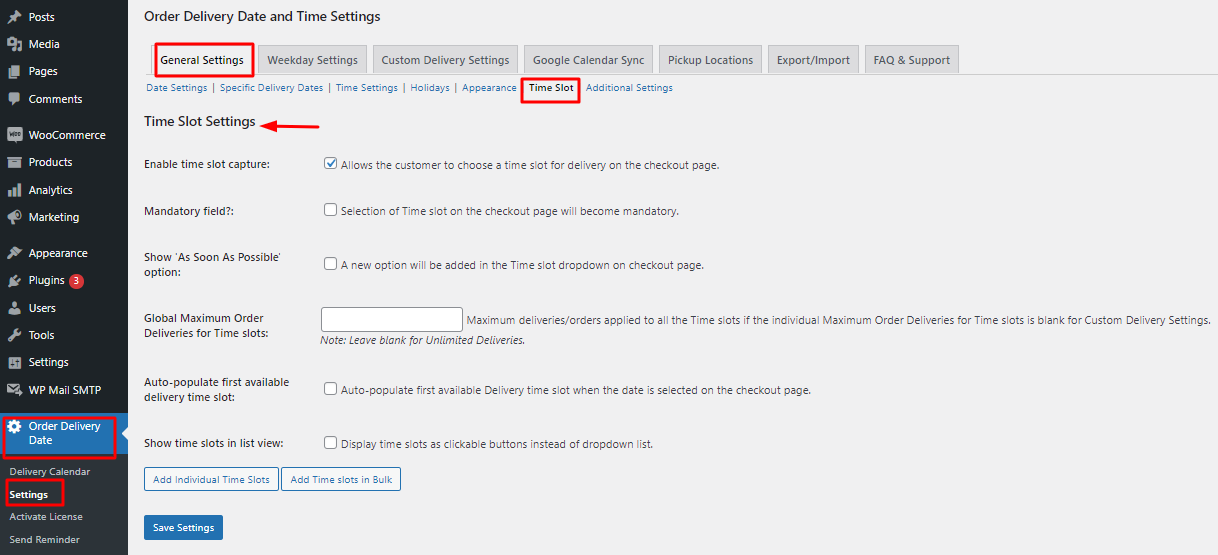The width and height of the screenshot is (1218, 555).
Task: Click the Save Settings button
Action: (183, 527)
